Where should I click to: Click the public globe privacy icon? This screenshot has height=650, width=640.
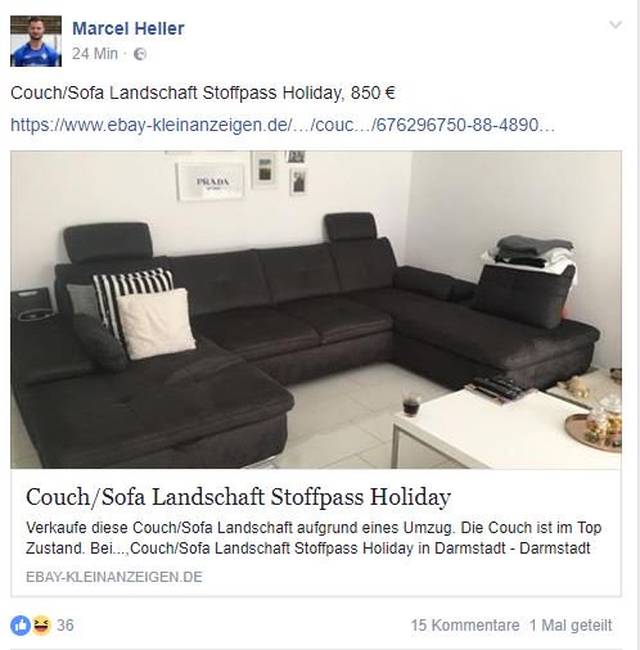[x=140, y=54]
